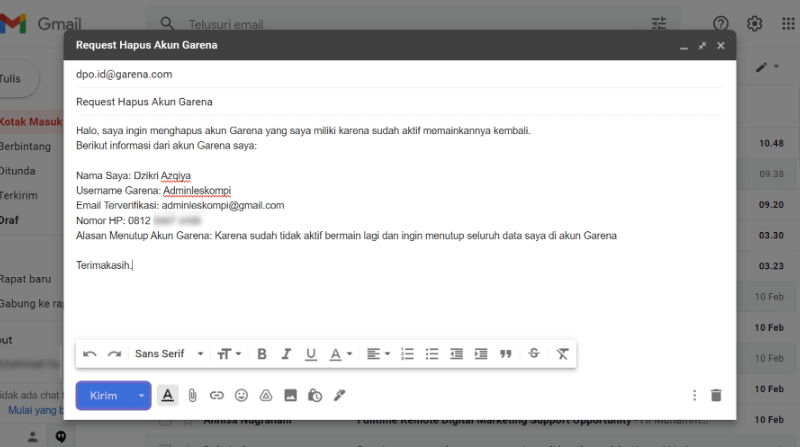
Task: Click the Telusuri email search box
Action: coord(413,24)
